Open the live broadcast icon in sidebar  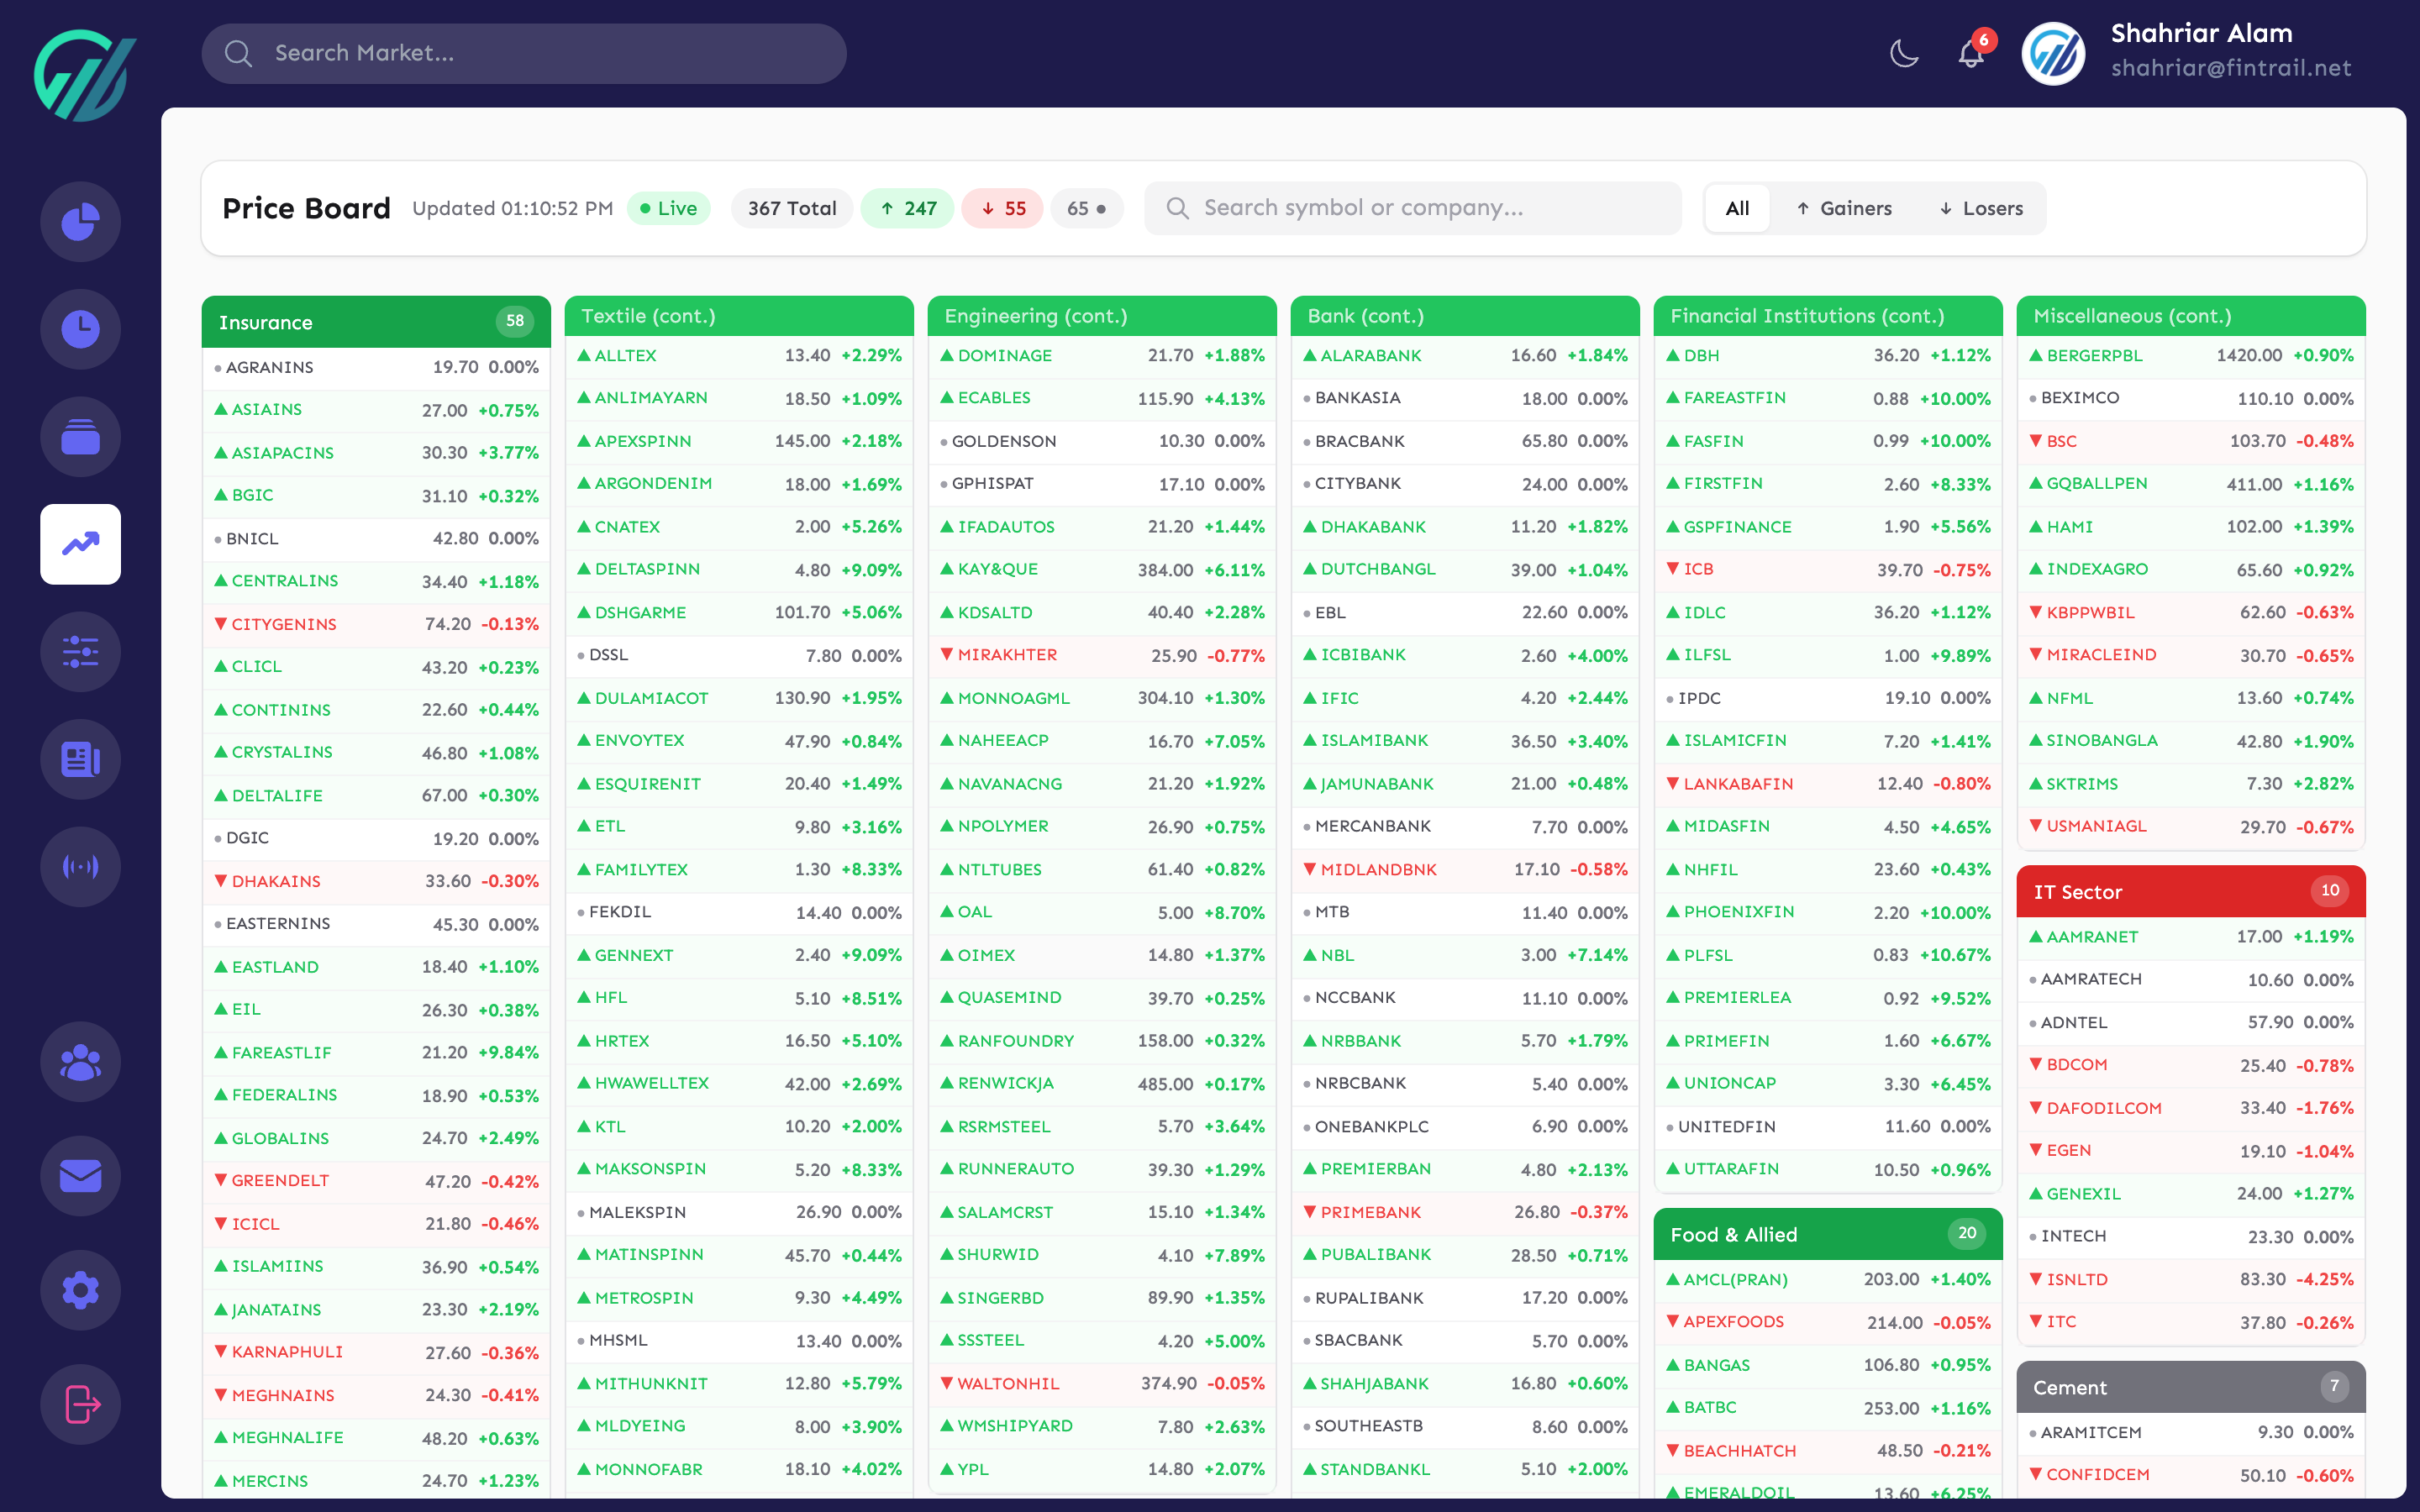pos(80,867)
